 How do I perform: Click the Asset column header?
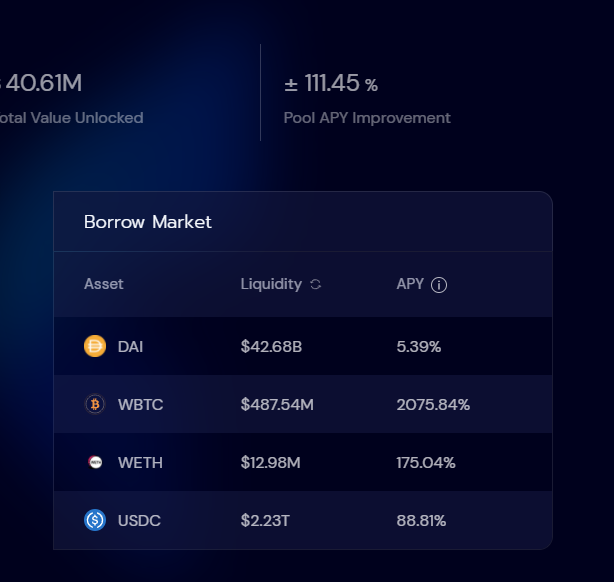tap(104, 284)
